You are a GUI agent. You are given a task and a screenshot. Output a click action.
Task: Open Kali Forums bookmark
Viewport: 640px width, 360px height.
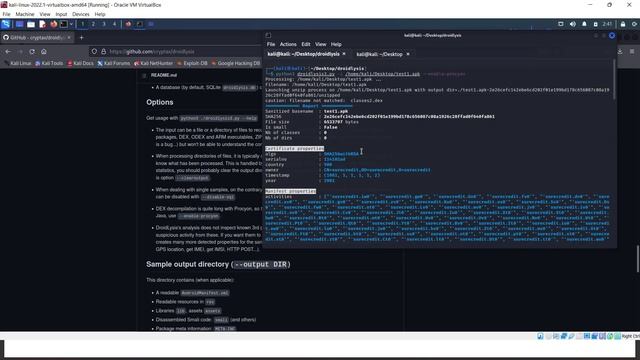(113, 63)
